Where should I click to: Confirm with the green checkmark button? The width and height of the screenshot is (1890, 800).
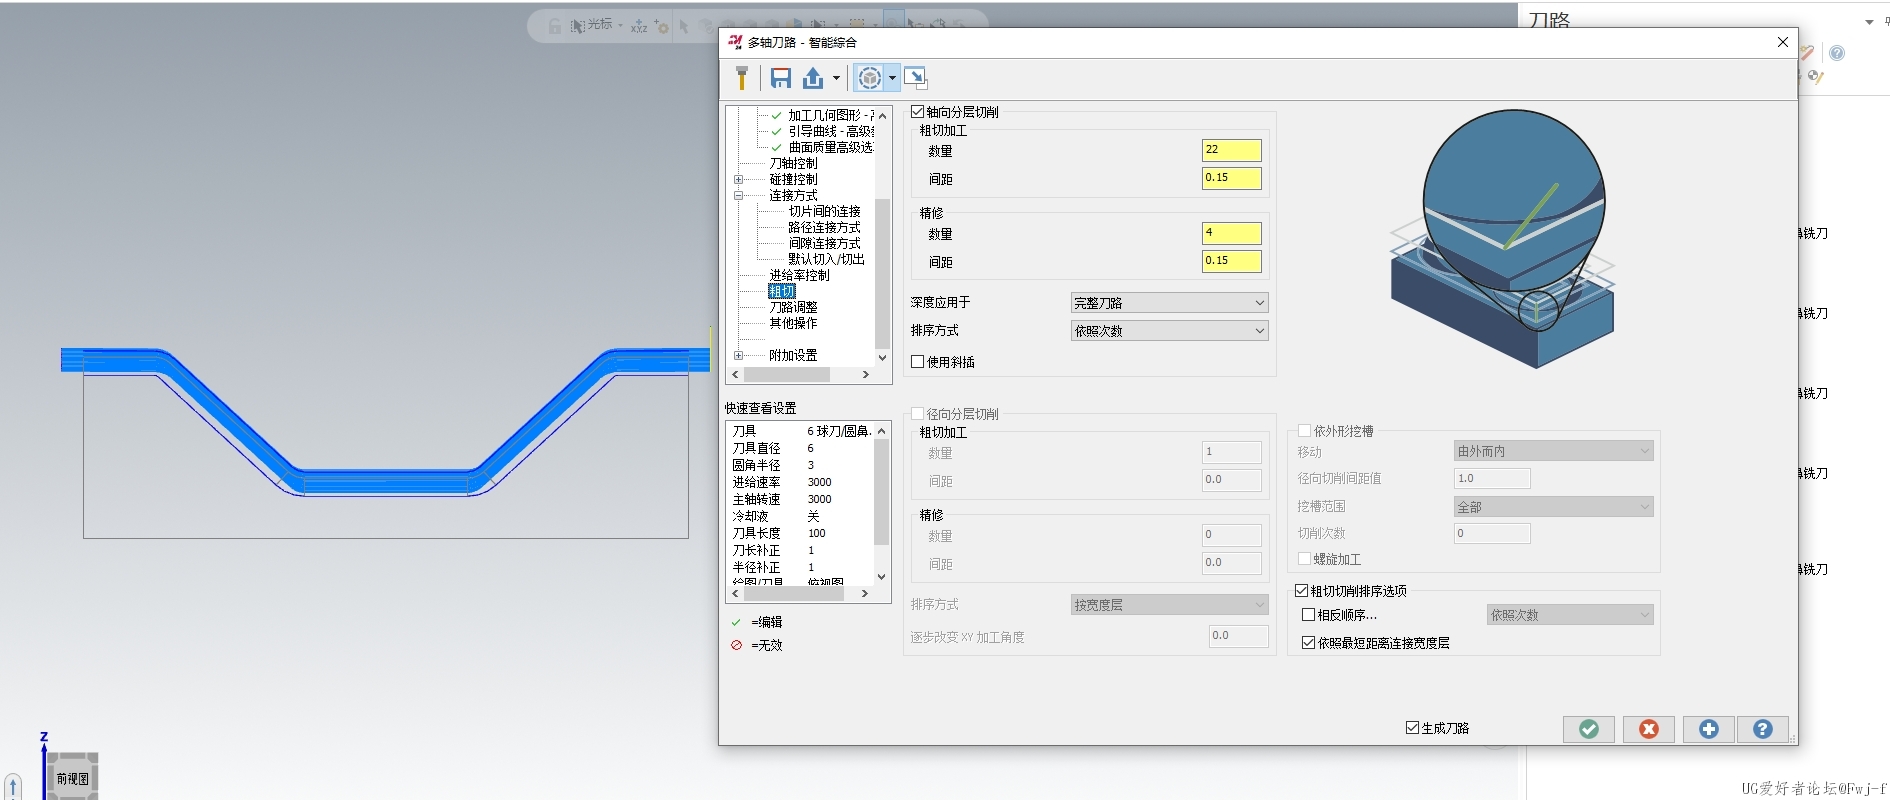(1589, 729)
